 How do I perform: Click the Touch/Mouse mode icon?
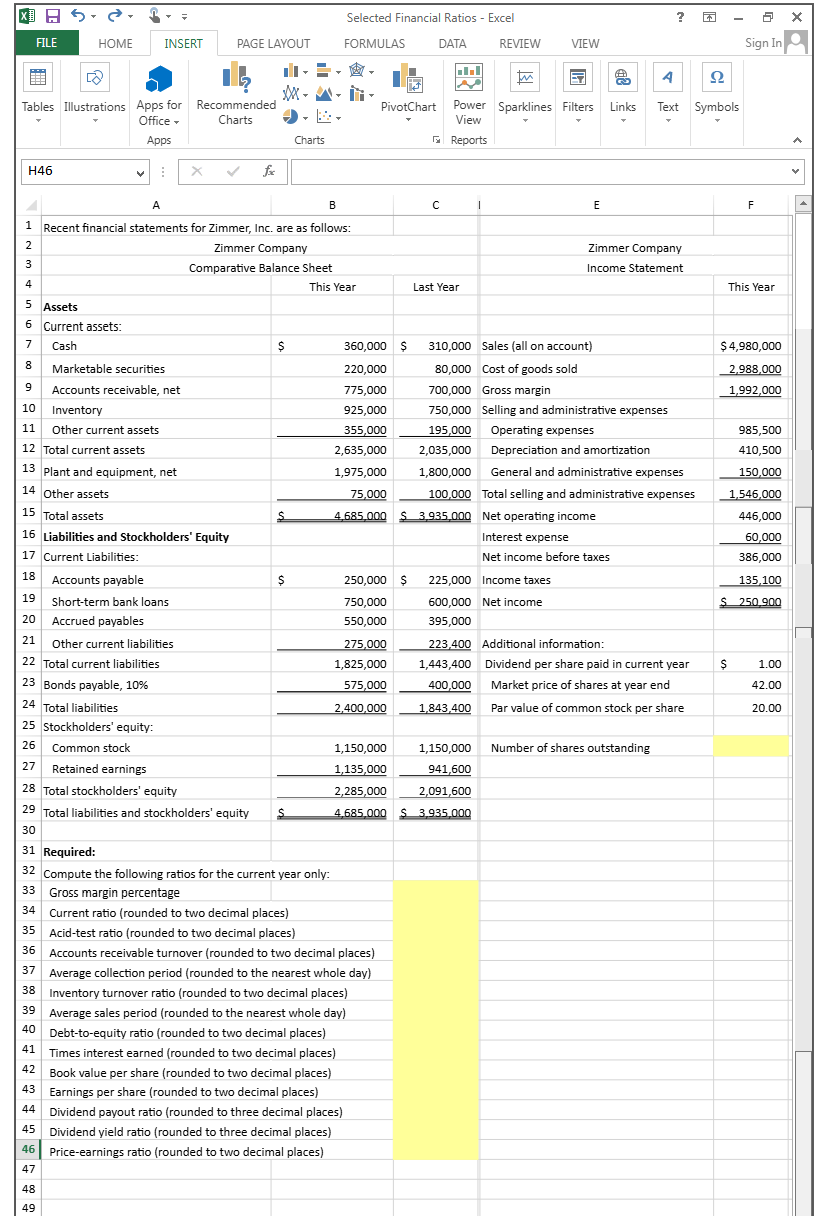[x=154, y=16]
